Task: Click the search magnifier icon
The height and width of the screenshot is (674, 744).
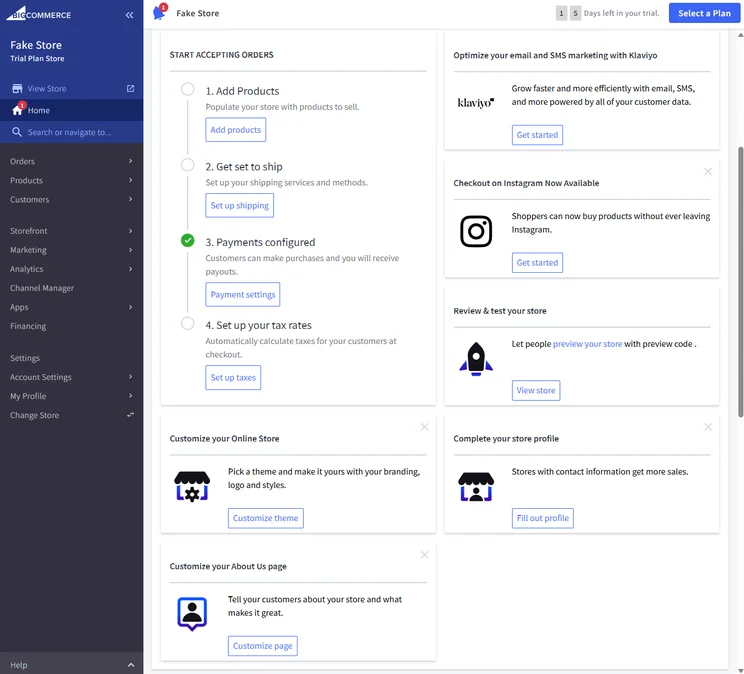Action: pos(17,132)
